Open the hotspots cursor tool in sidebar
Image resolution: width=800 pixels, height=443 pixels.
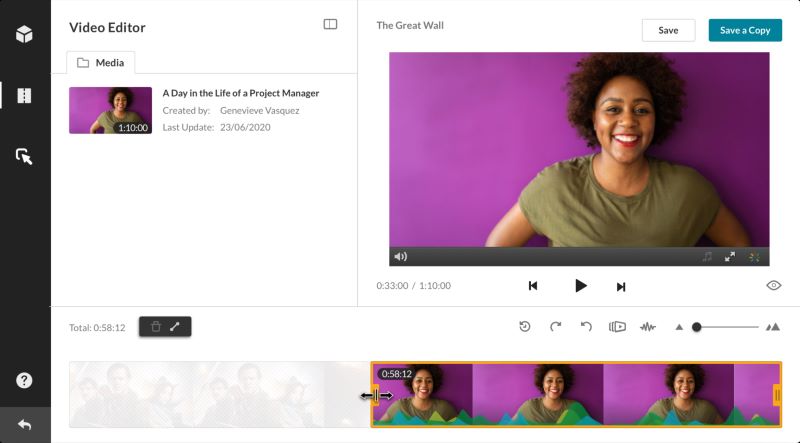(x=24, y=156)
